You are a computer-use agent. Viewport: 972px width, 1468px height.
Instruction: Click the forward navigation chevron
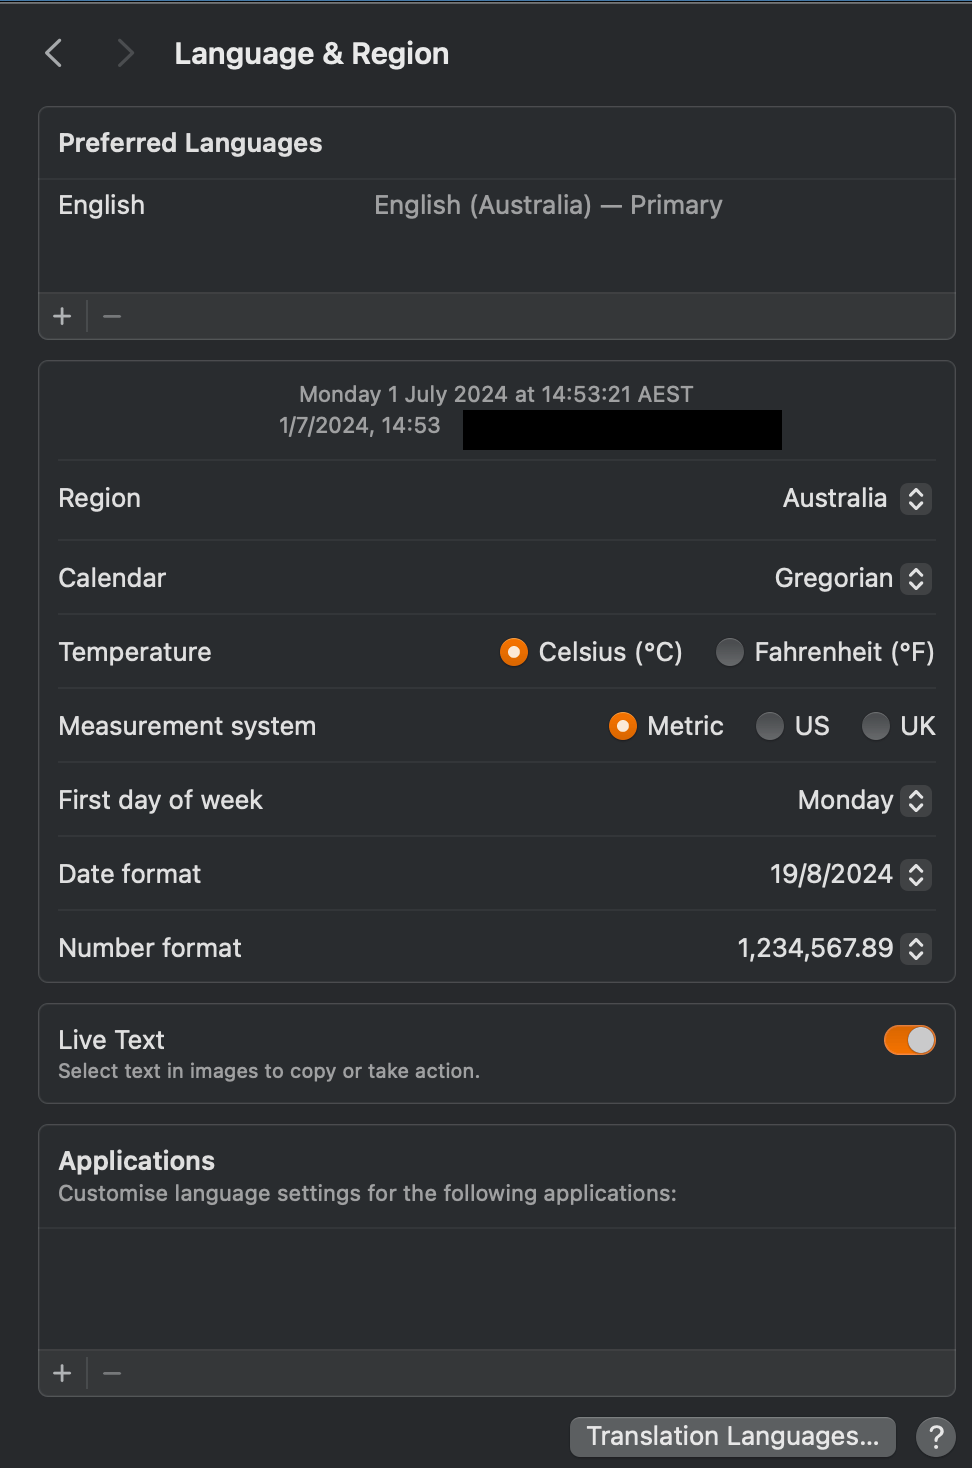coord(124,53)
